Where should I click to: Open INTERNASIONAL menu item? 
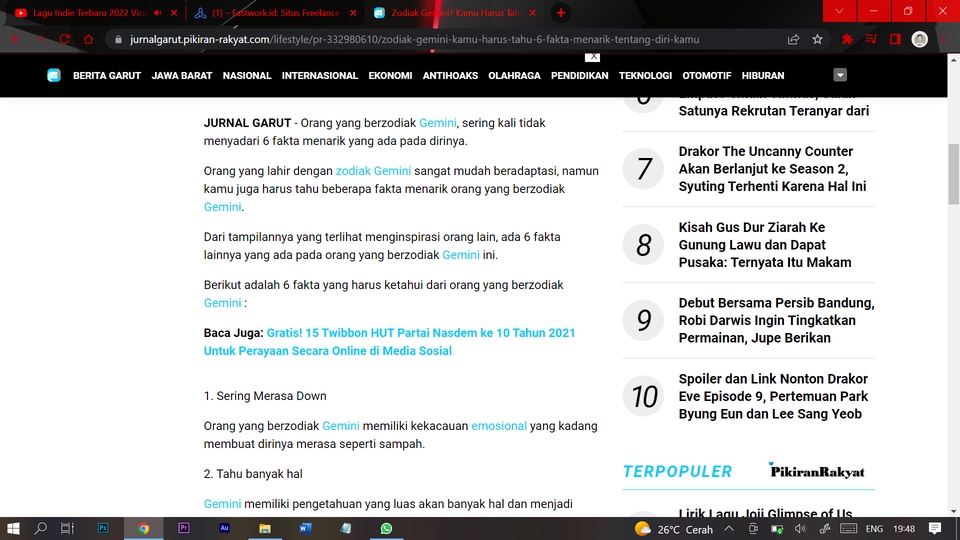pos(320,75)
